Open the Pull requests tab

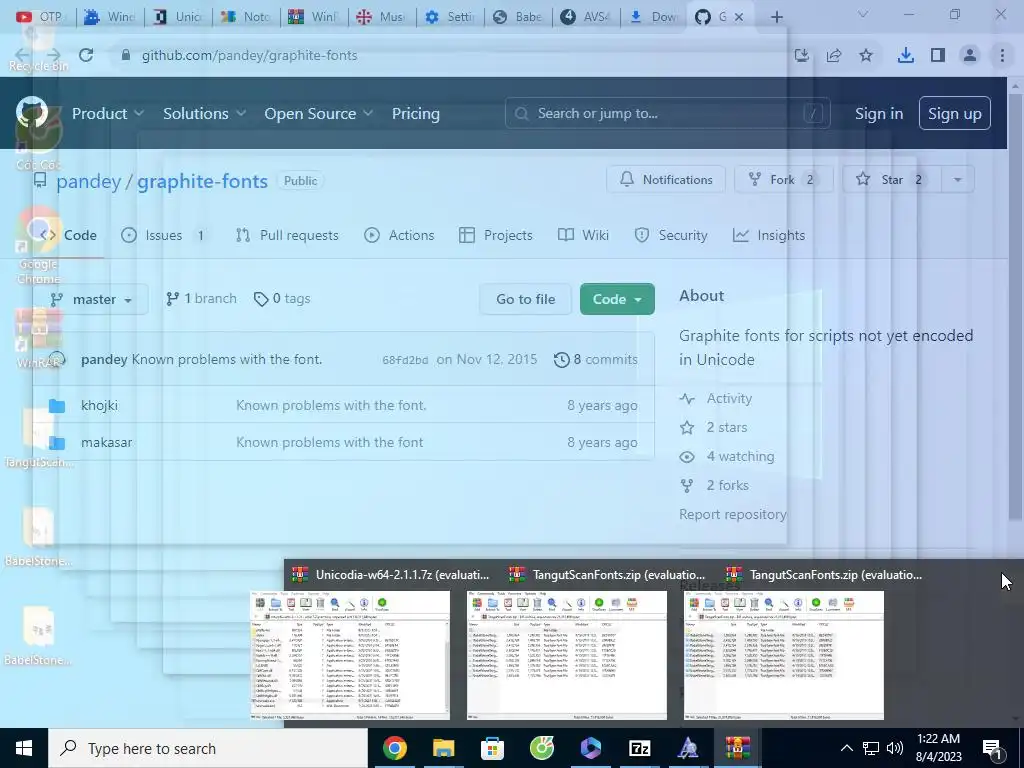[287, 235]
